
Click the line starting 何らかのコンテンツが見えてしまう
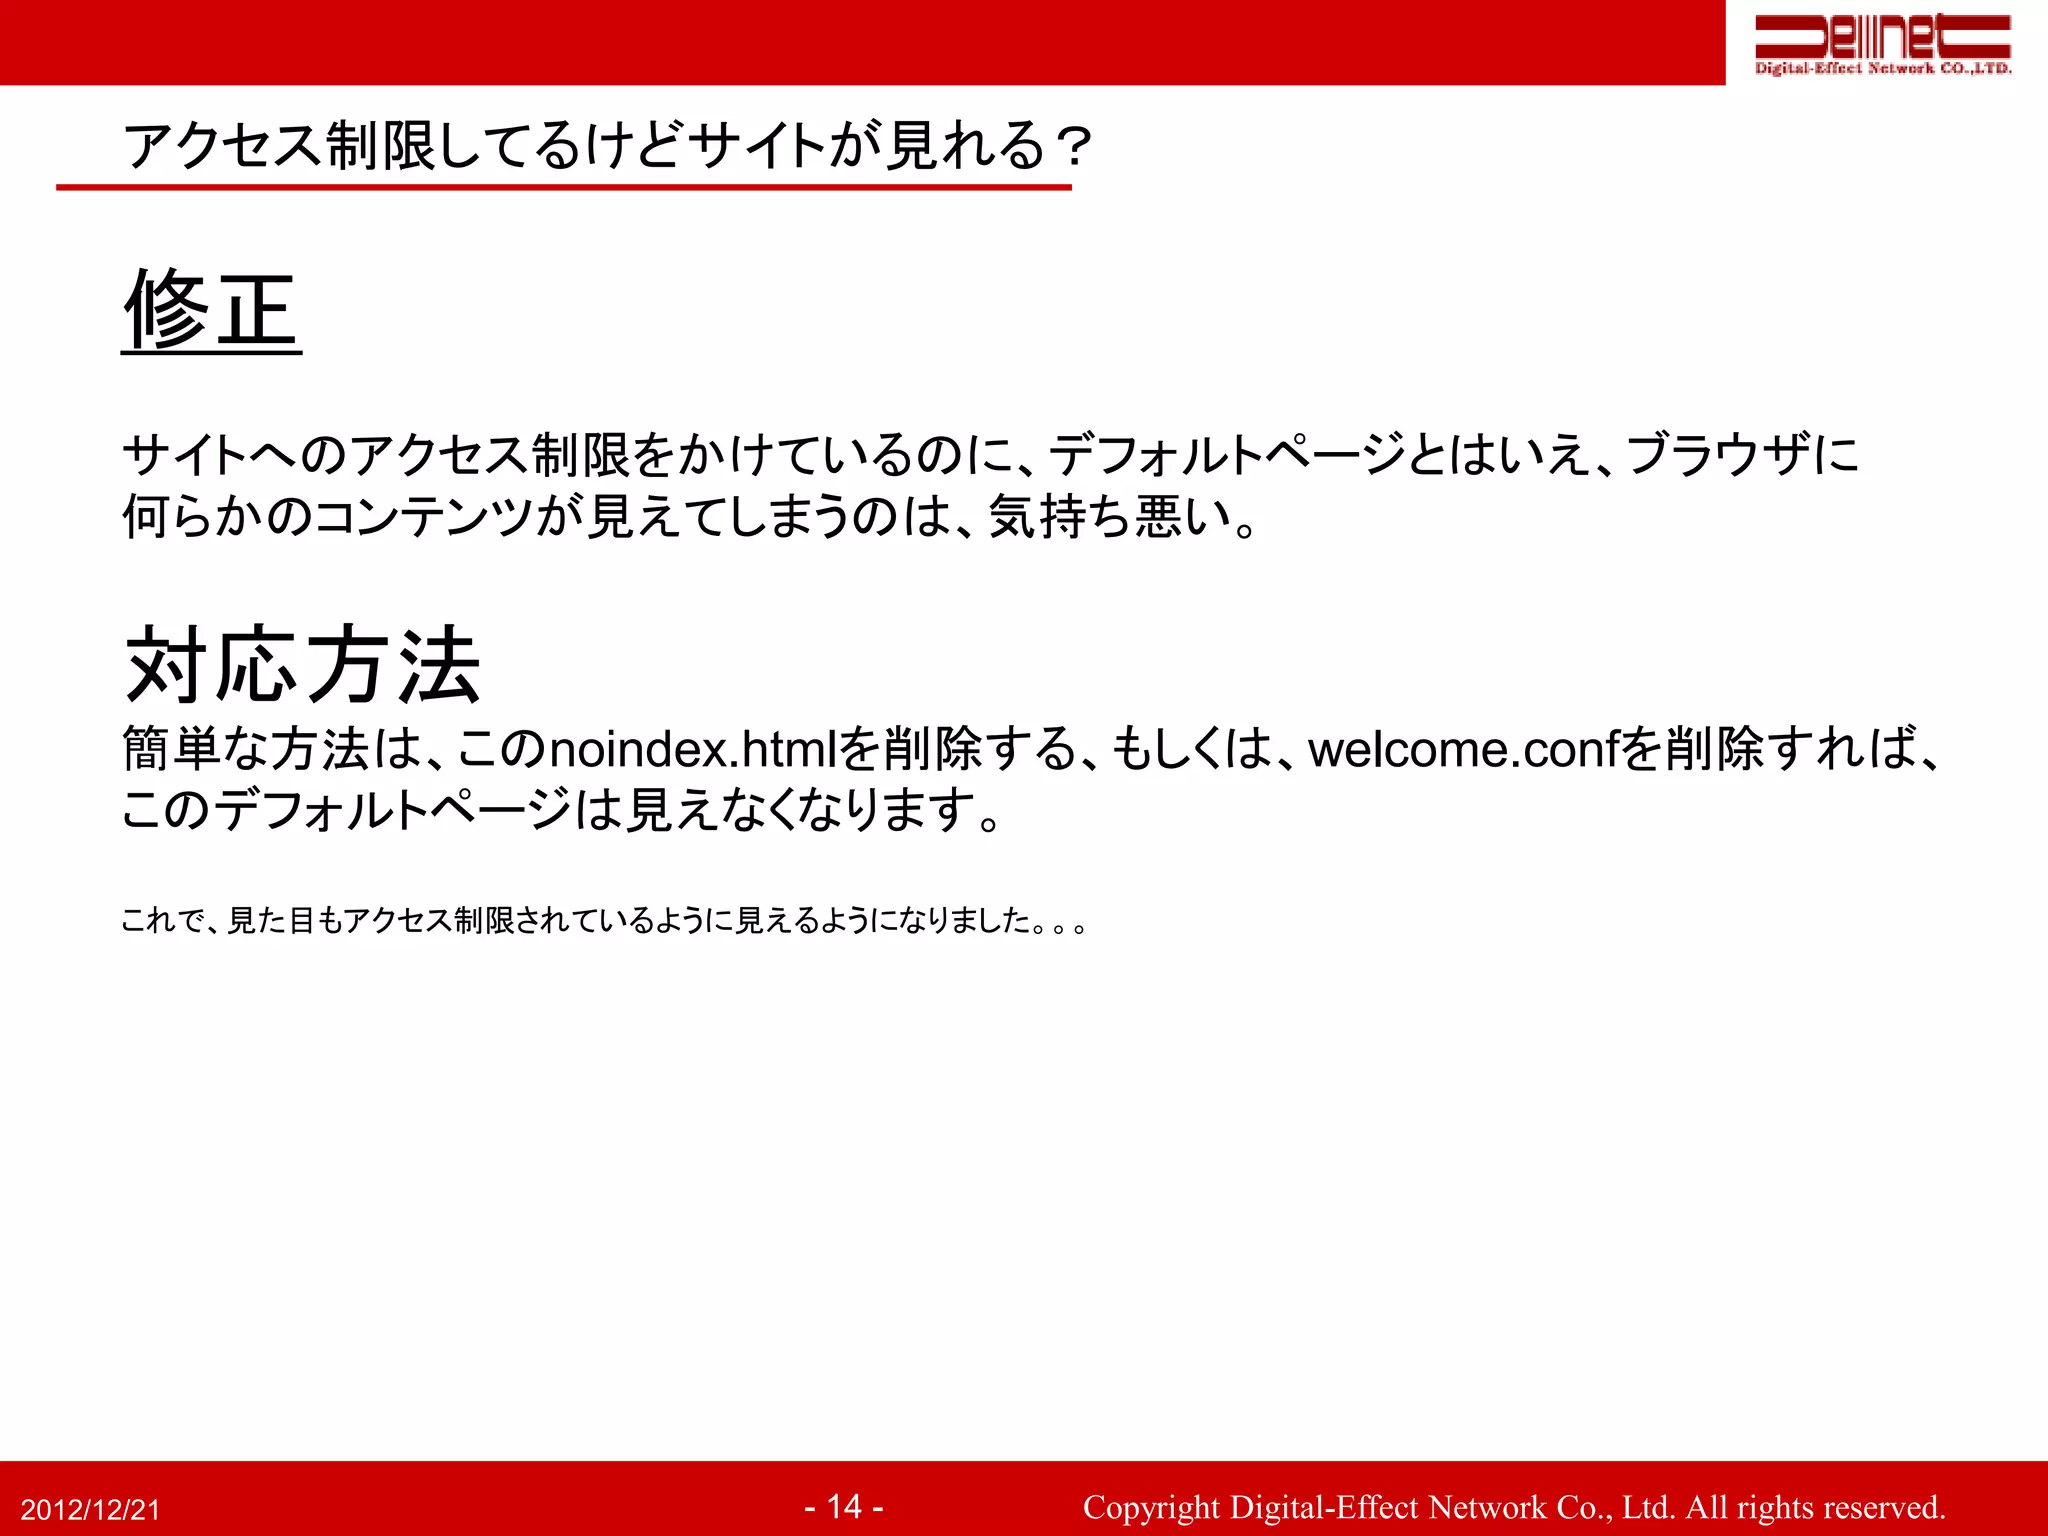pyautogui.click(x=690, y=517)
